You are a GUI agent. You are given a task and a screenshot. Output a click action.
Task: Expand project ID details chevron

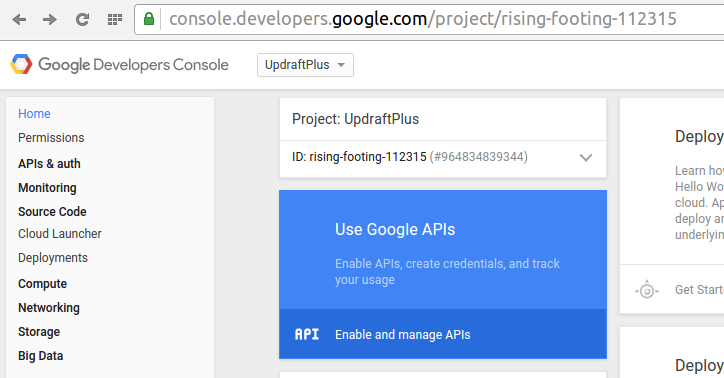click(585, 157)
